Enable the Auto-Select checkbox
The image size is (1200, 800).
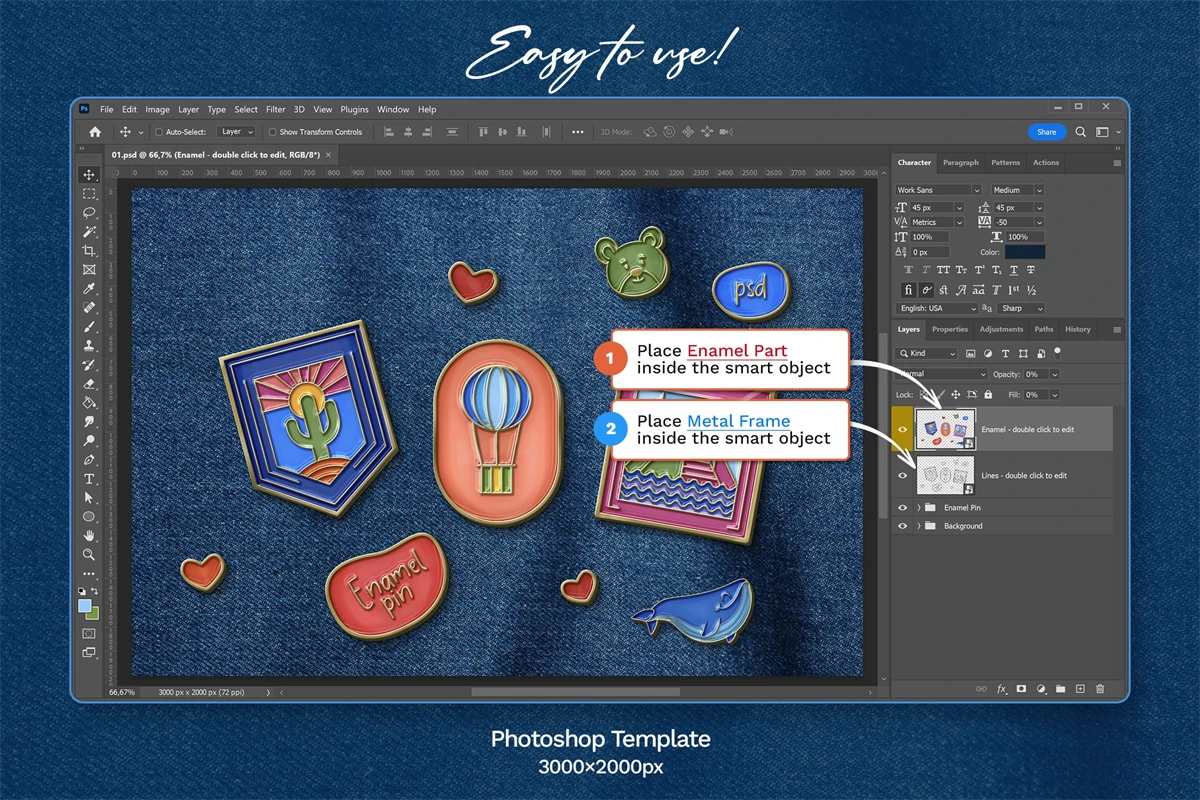pos(159,132)
